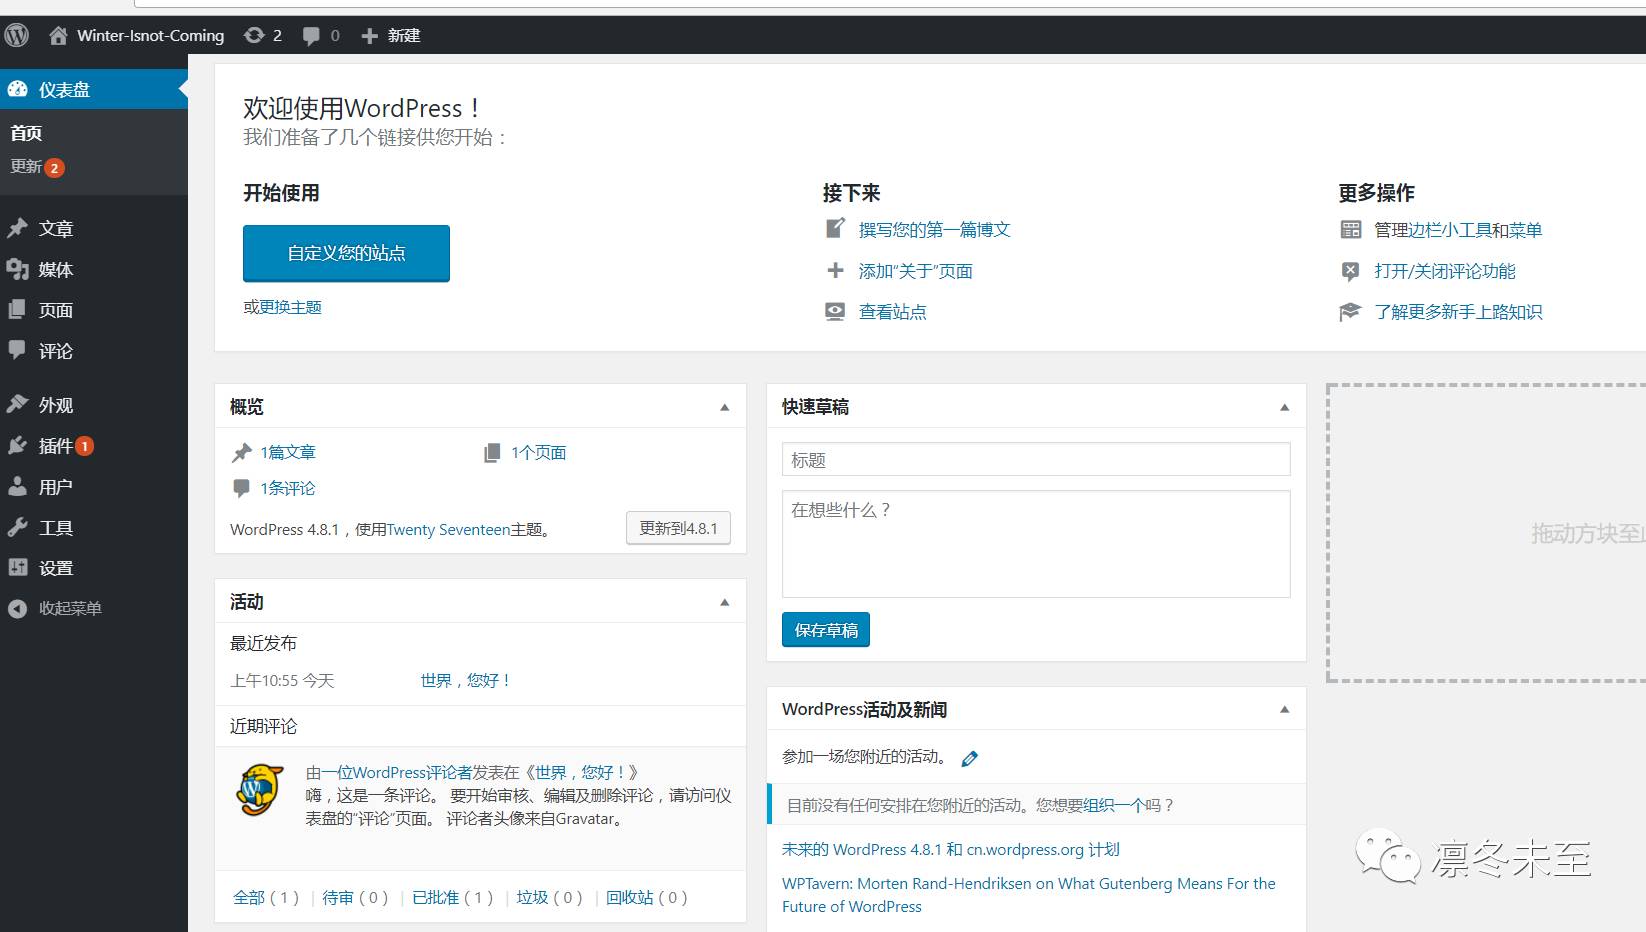Open the 1篇文章 count link
This screenshot has height=932, width=1646.
288,453
